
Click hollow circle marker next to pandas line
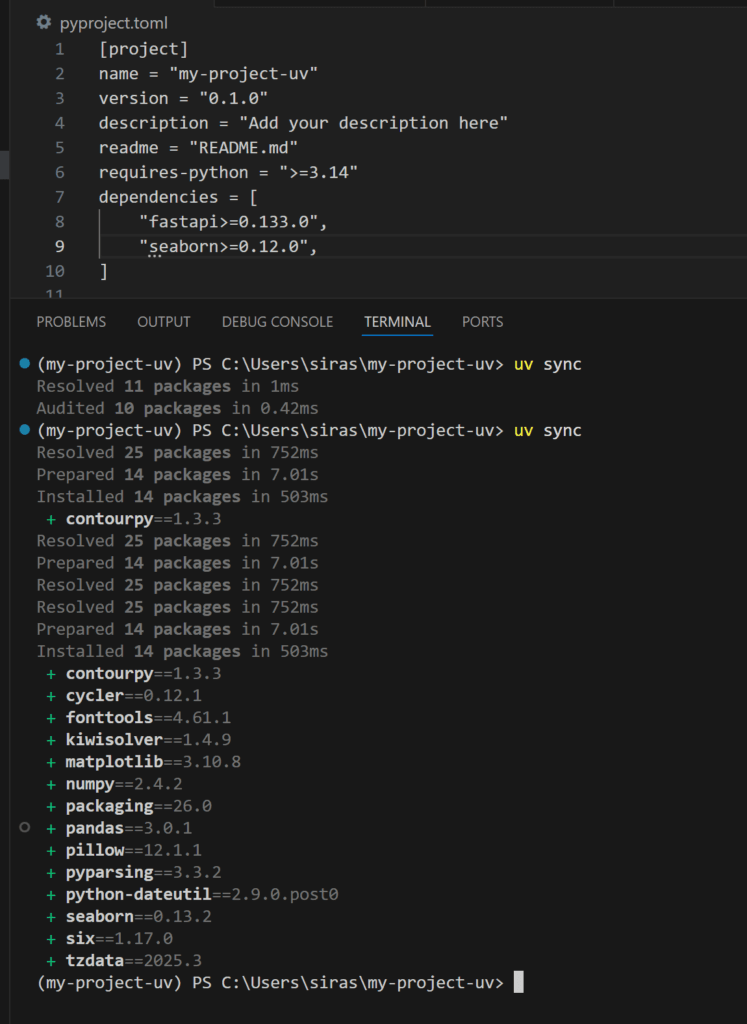click(x=25, y=828)
